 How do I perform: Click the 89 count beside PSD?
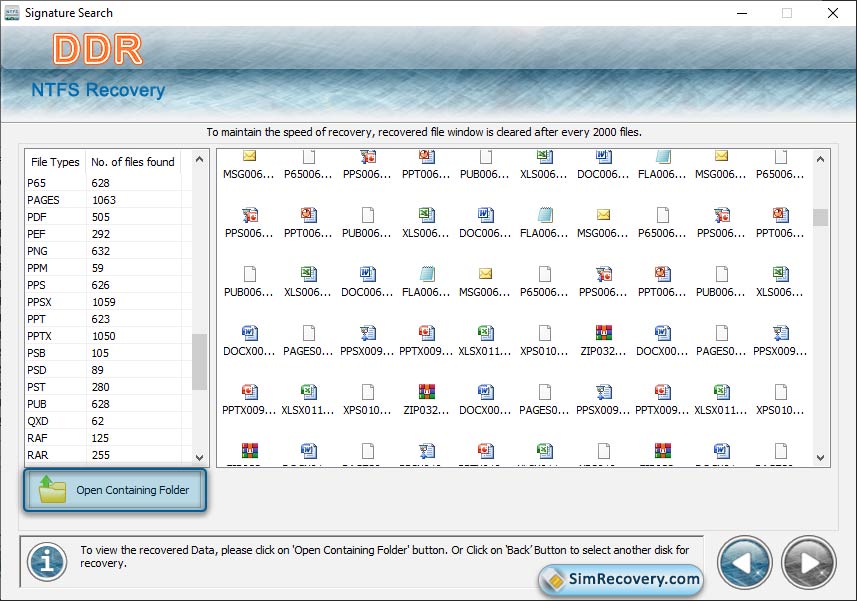97,370
